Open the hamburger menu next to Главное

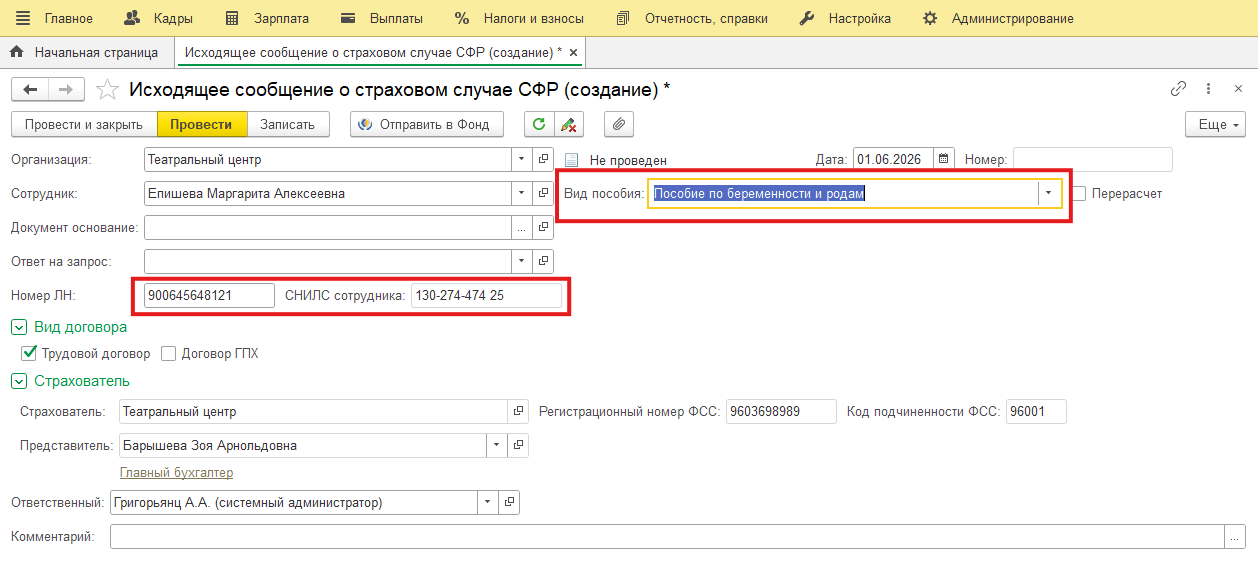[23, 18]
